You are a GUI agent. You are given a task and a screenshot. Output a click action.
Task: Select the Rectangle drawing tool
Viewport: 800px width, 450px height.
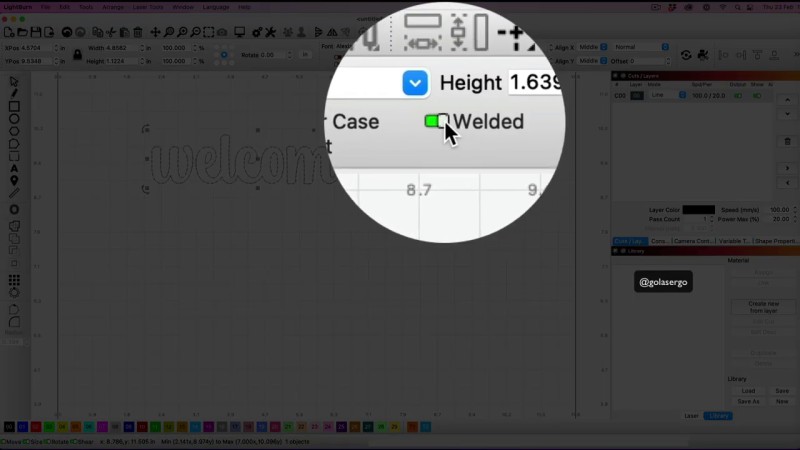14,106
